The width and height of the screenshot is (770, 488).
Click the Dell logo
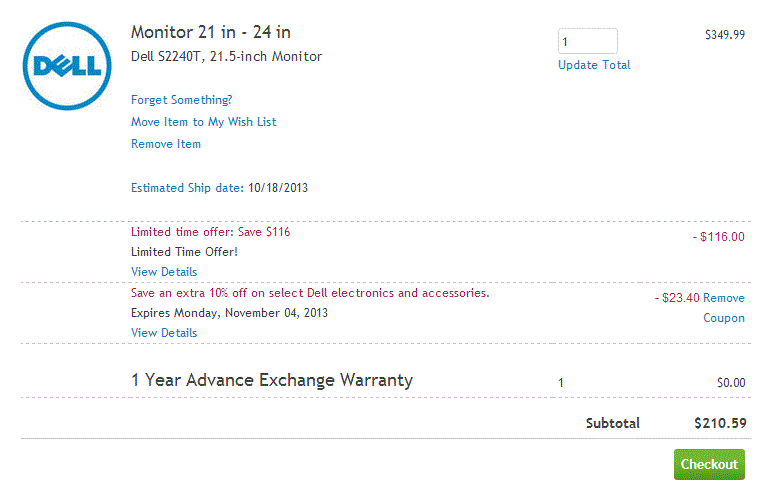coord(66,66)
